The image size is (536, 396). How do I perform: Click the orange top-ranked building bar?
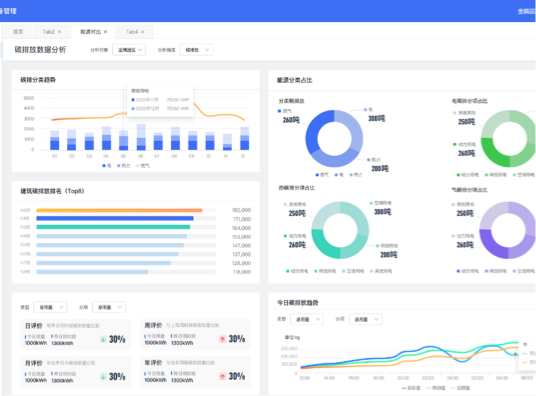(x=119, y=210)
